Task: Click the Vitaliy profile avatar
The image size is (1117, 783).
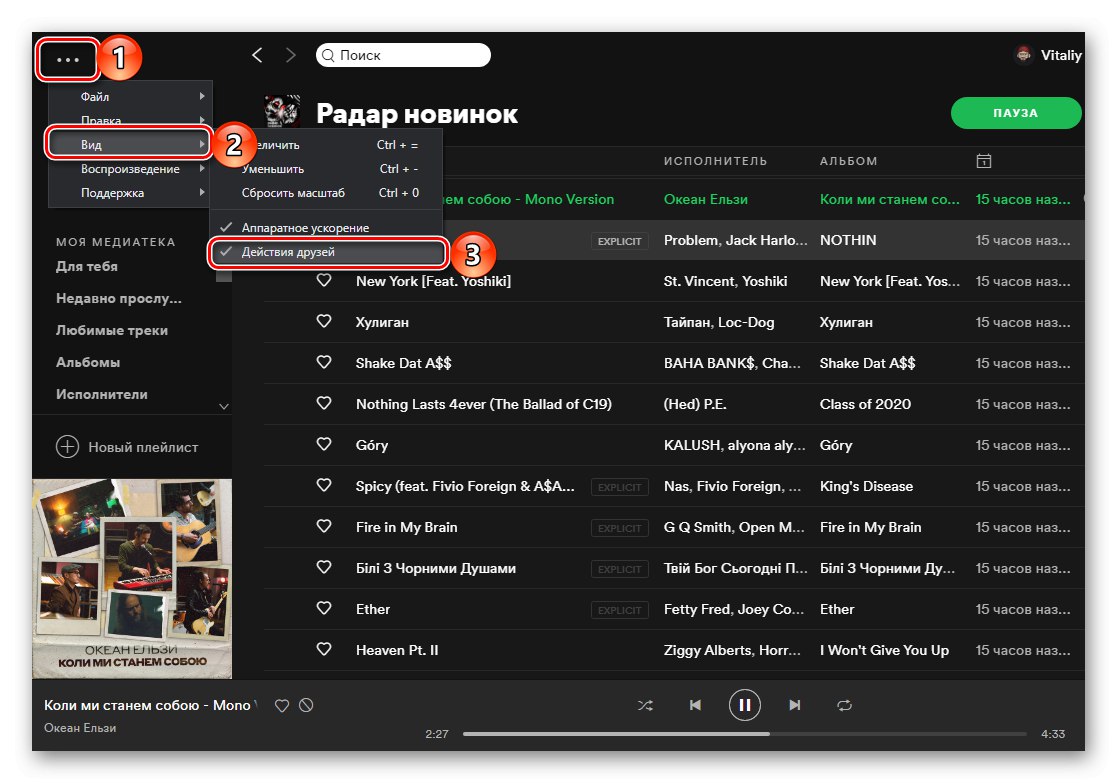Action: 1024,55
